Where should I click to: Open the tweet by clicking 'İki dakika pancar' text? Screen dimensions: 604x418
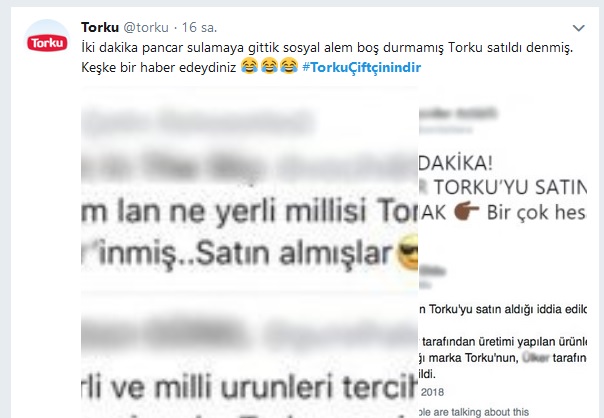132,48
